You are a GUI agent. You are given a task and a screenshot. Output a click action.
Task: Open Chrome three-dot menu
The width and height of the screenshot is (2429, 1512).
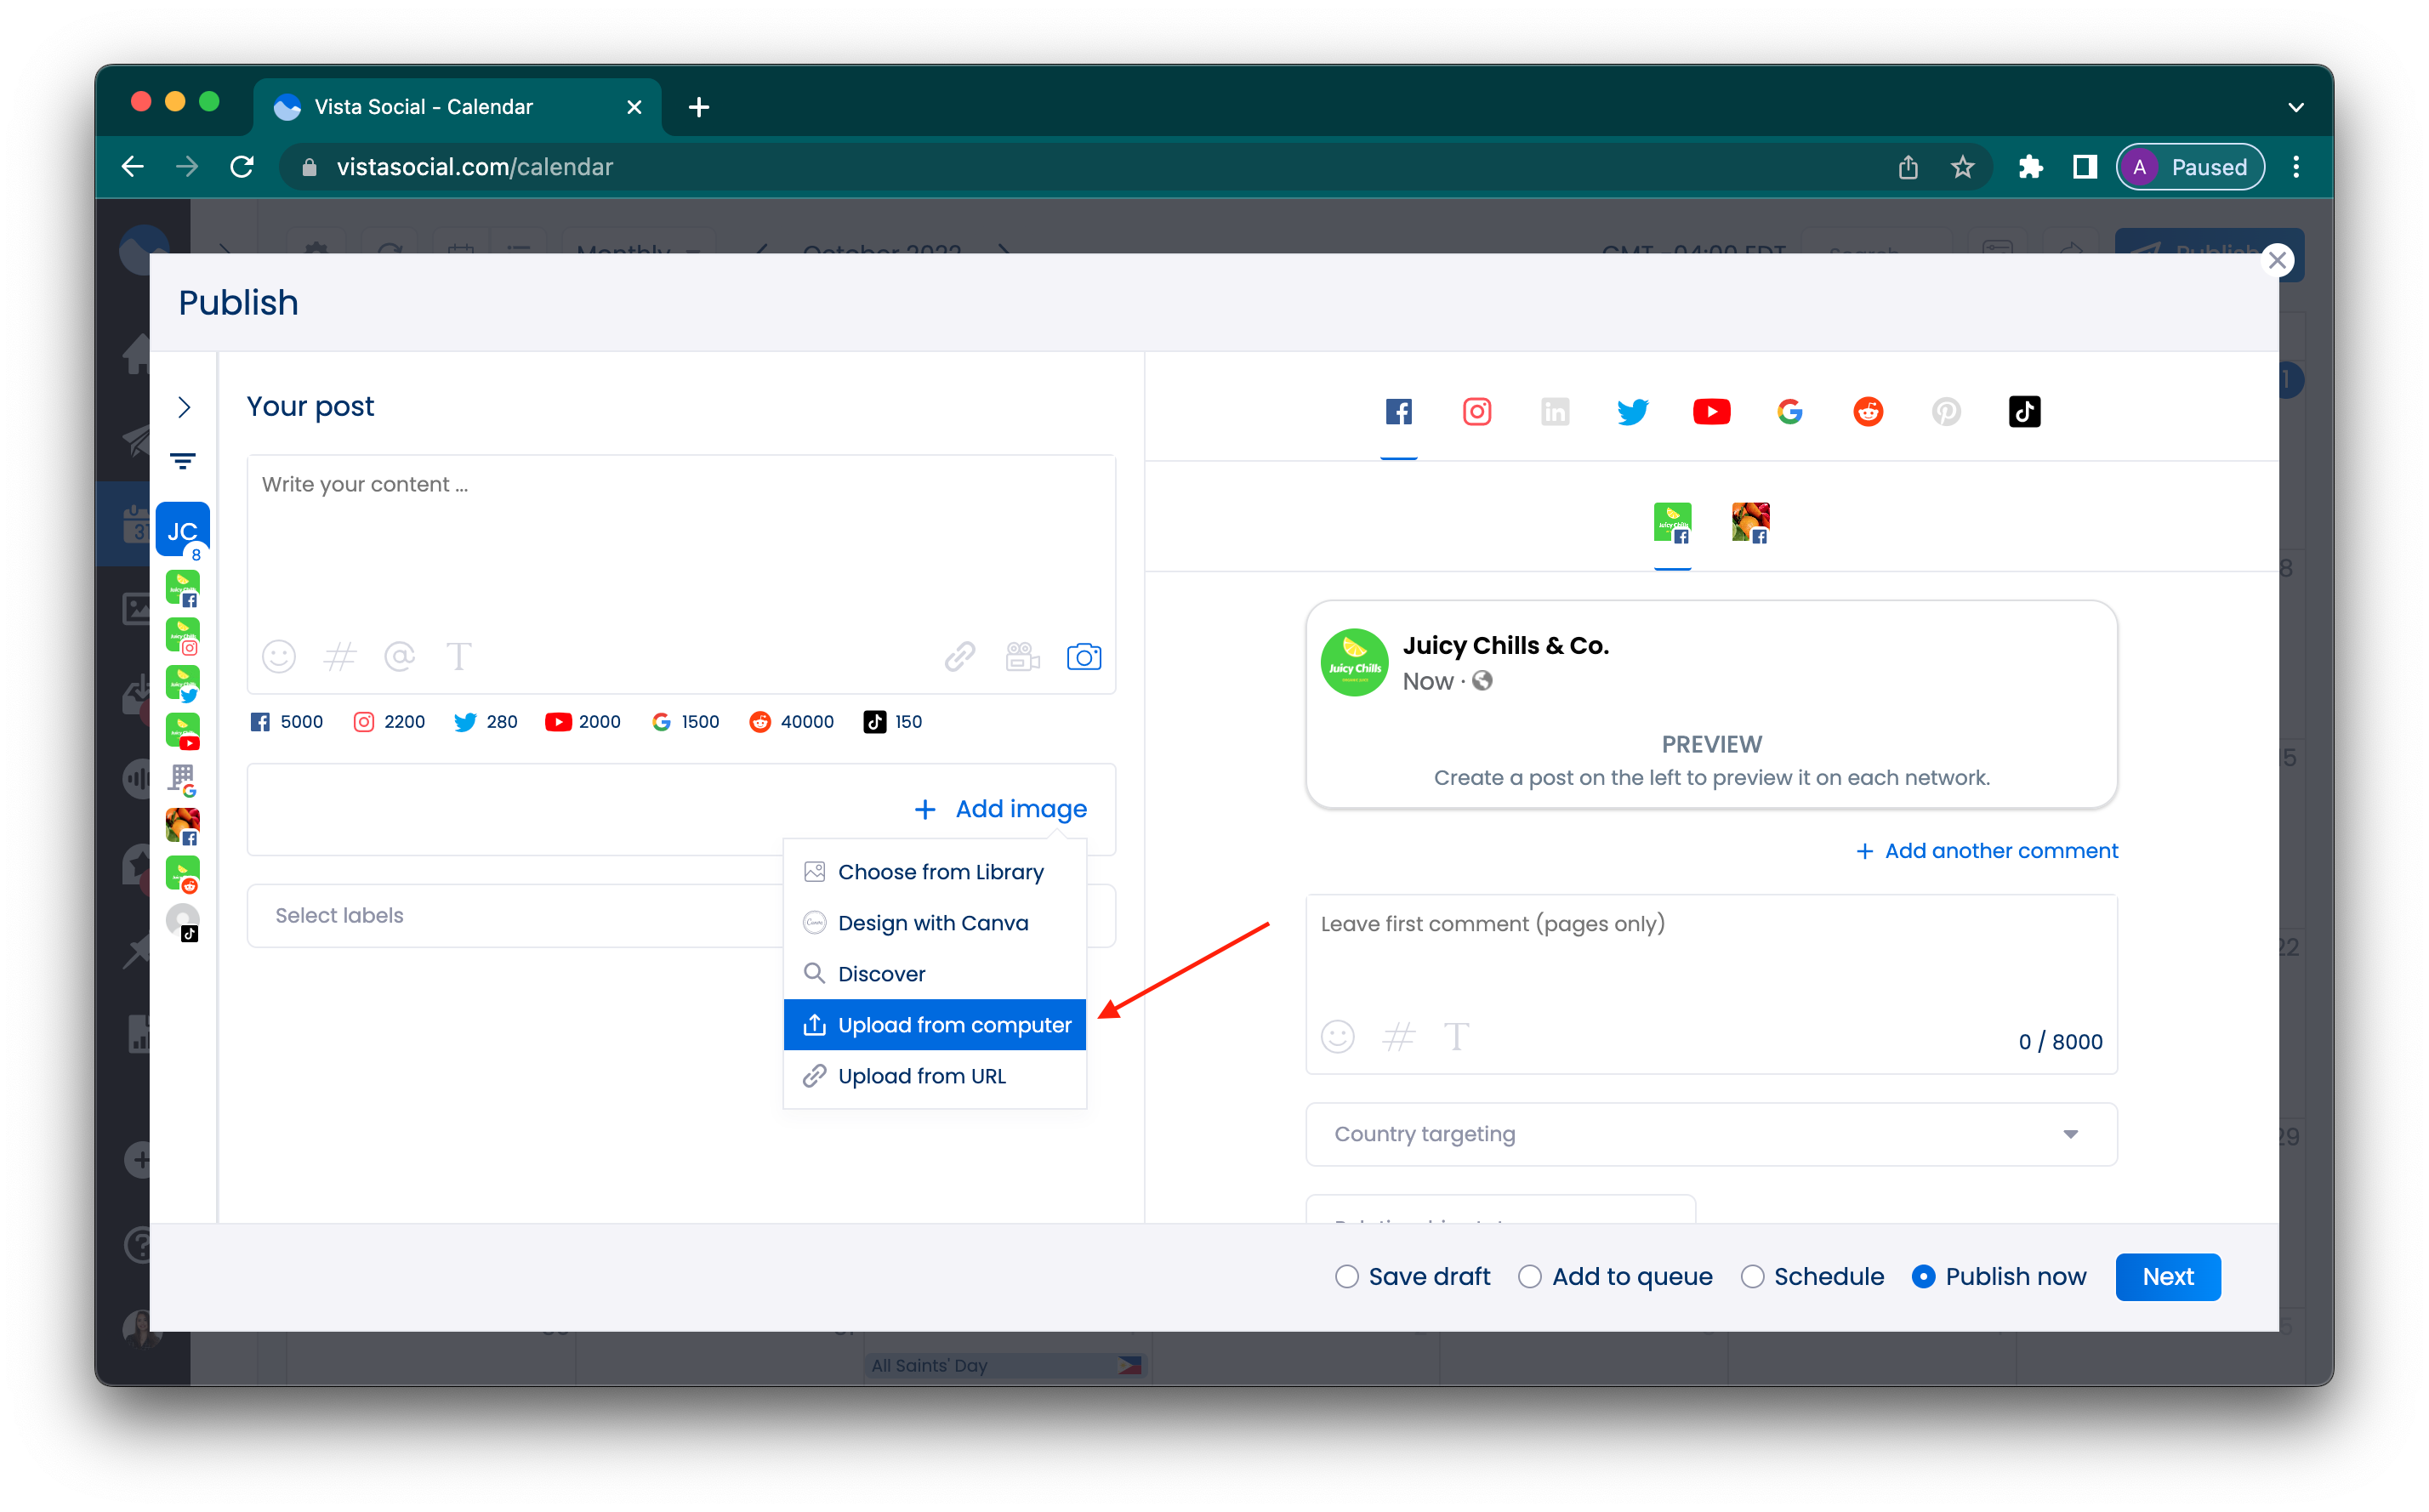click(x=2295, y=167)
